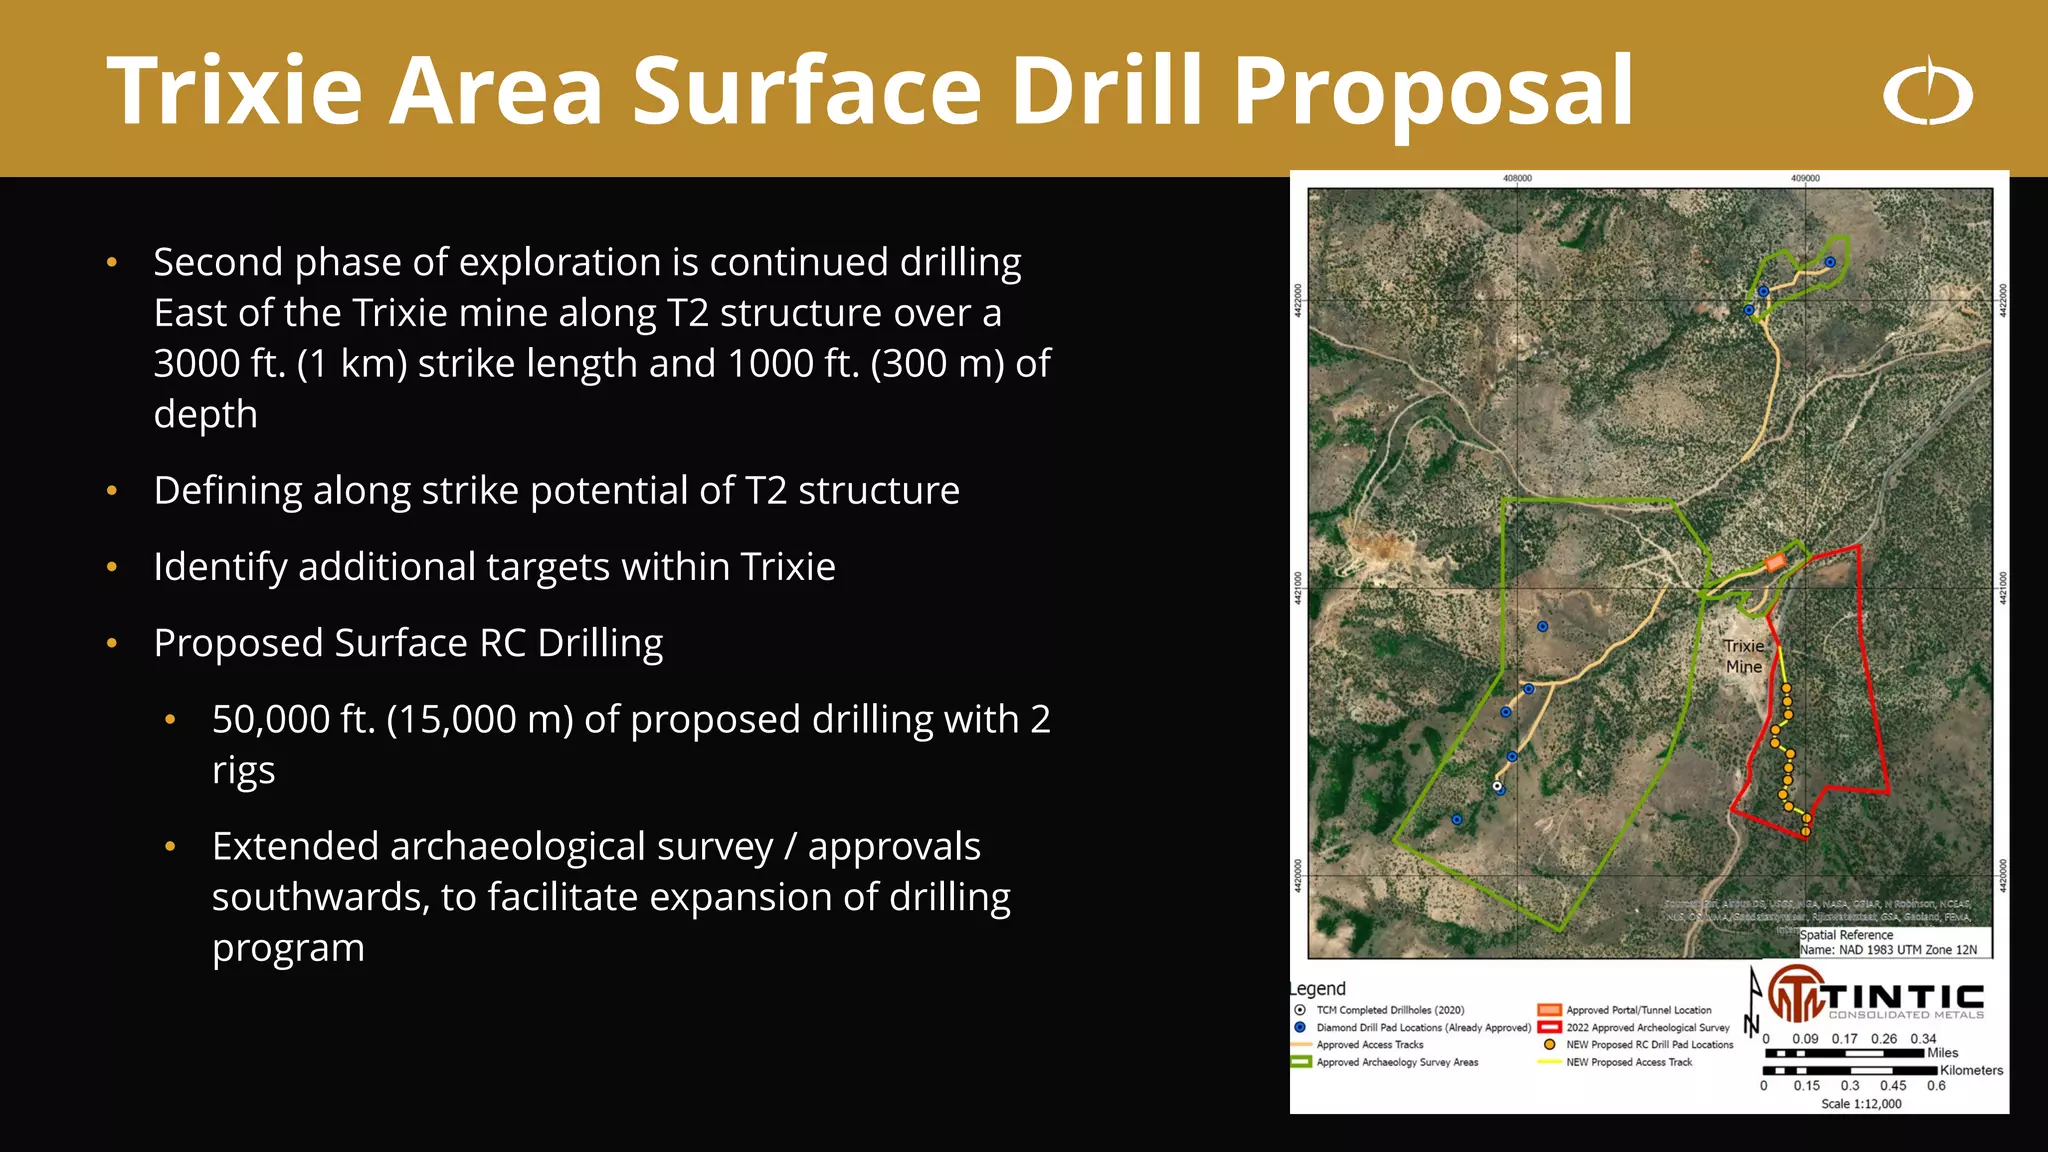The height and width of the screenshot is (1152, 2048).
Task: Click 'Proposed Surface RC Drilling' bullet text
Action: pyautogui.click(x=408, y=643)
